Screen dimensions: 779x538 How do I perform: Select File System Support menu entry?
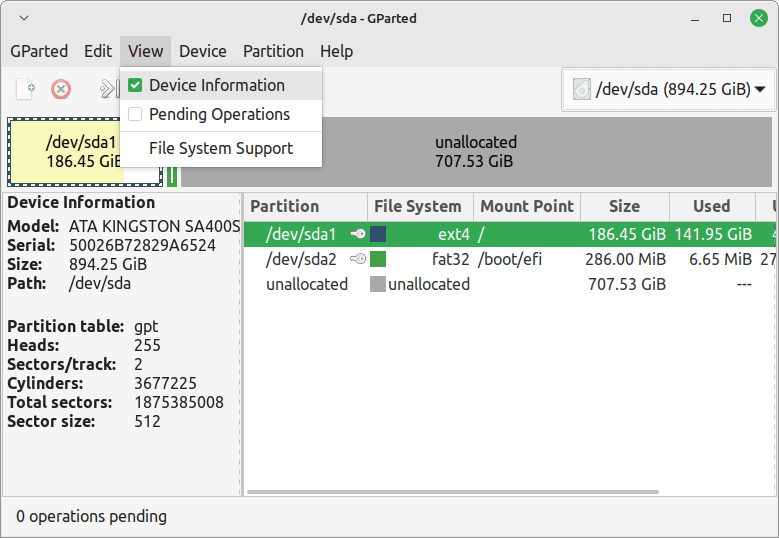[x=220, y=148]
